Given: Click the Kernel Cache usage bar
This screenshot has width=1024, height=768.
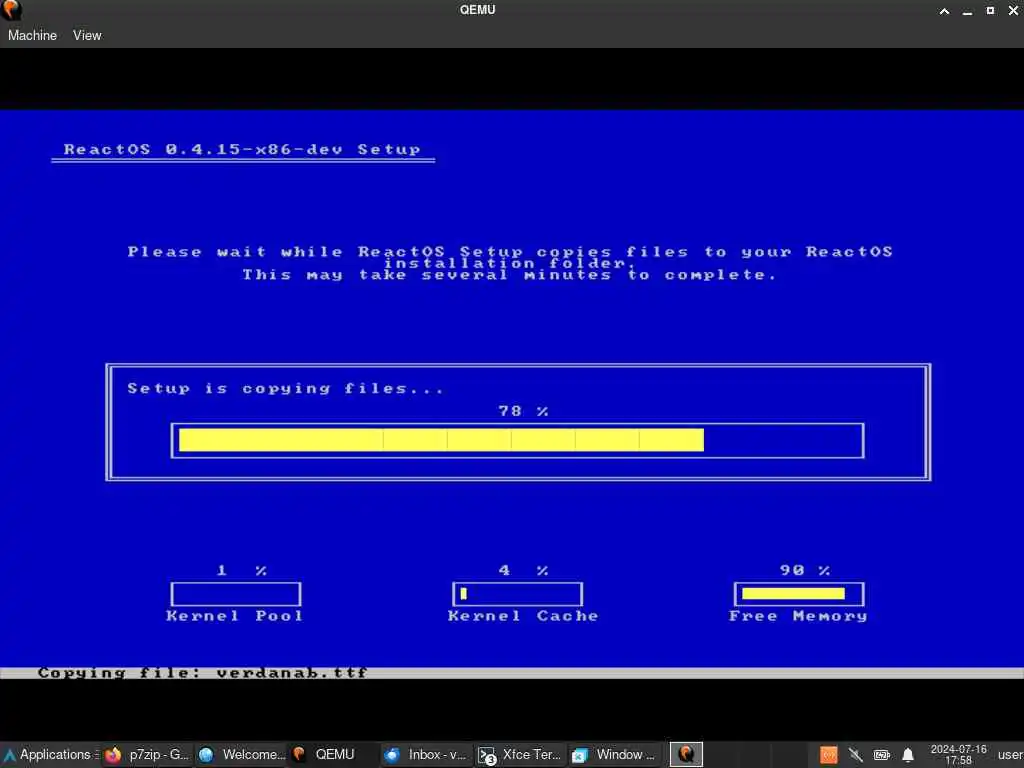Looking at the screenshot, I should click(517, 594).
